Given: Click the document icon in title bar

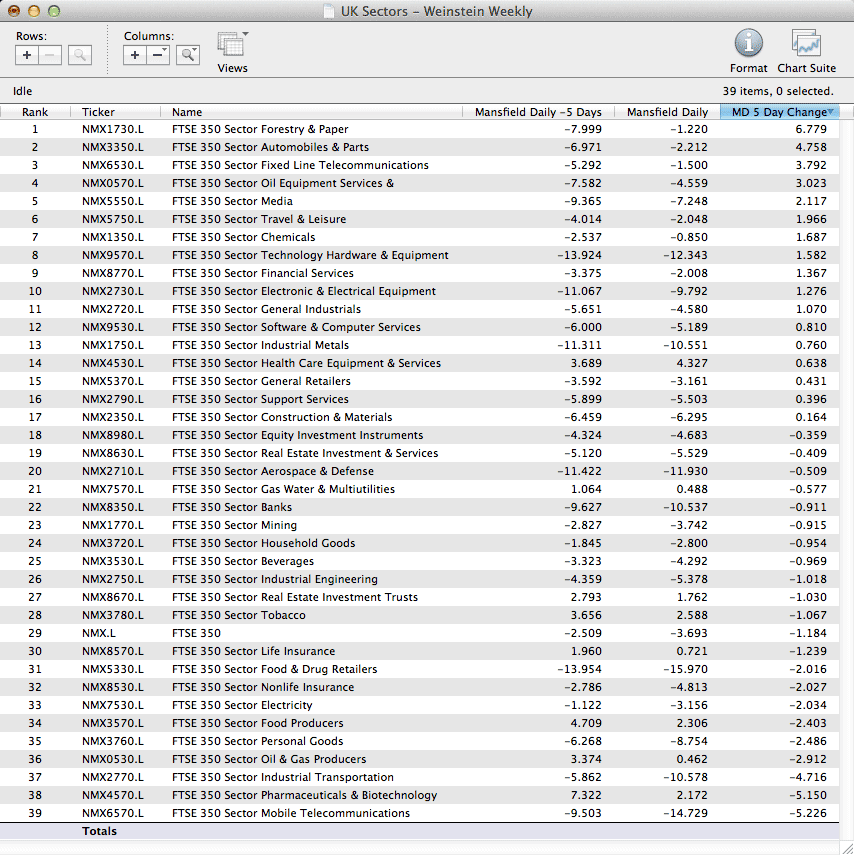Looking at the screenshot, I should pos(328,12).
